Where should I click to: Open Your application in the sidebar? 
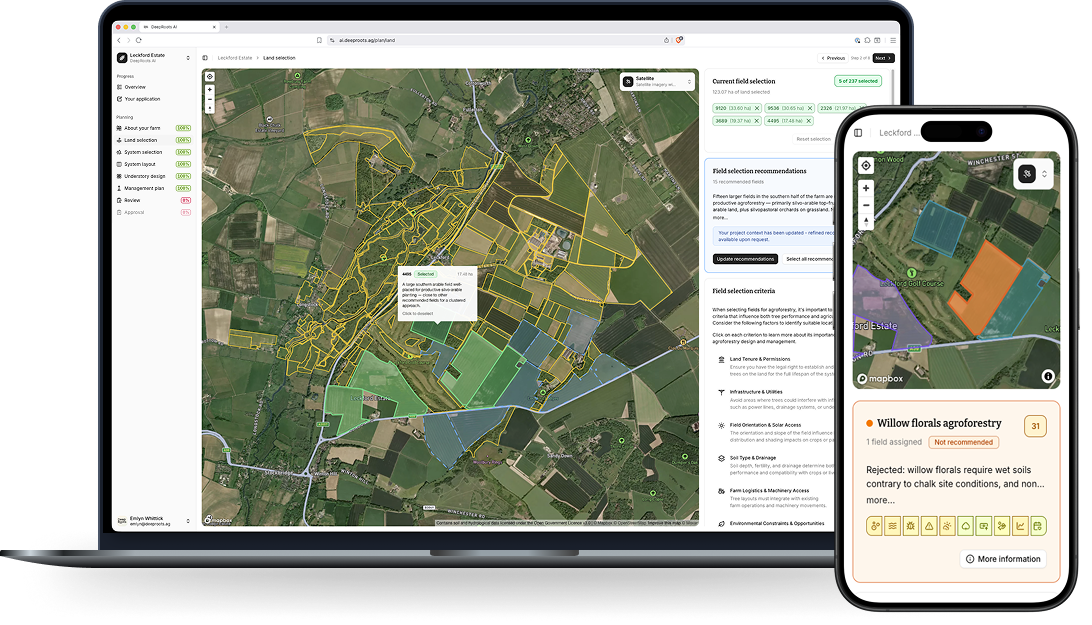pos(154,99)
